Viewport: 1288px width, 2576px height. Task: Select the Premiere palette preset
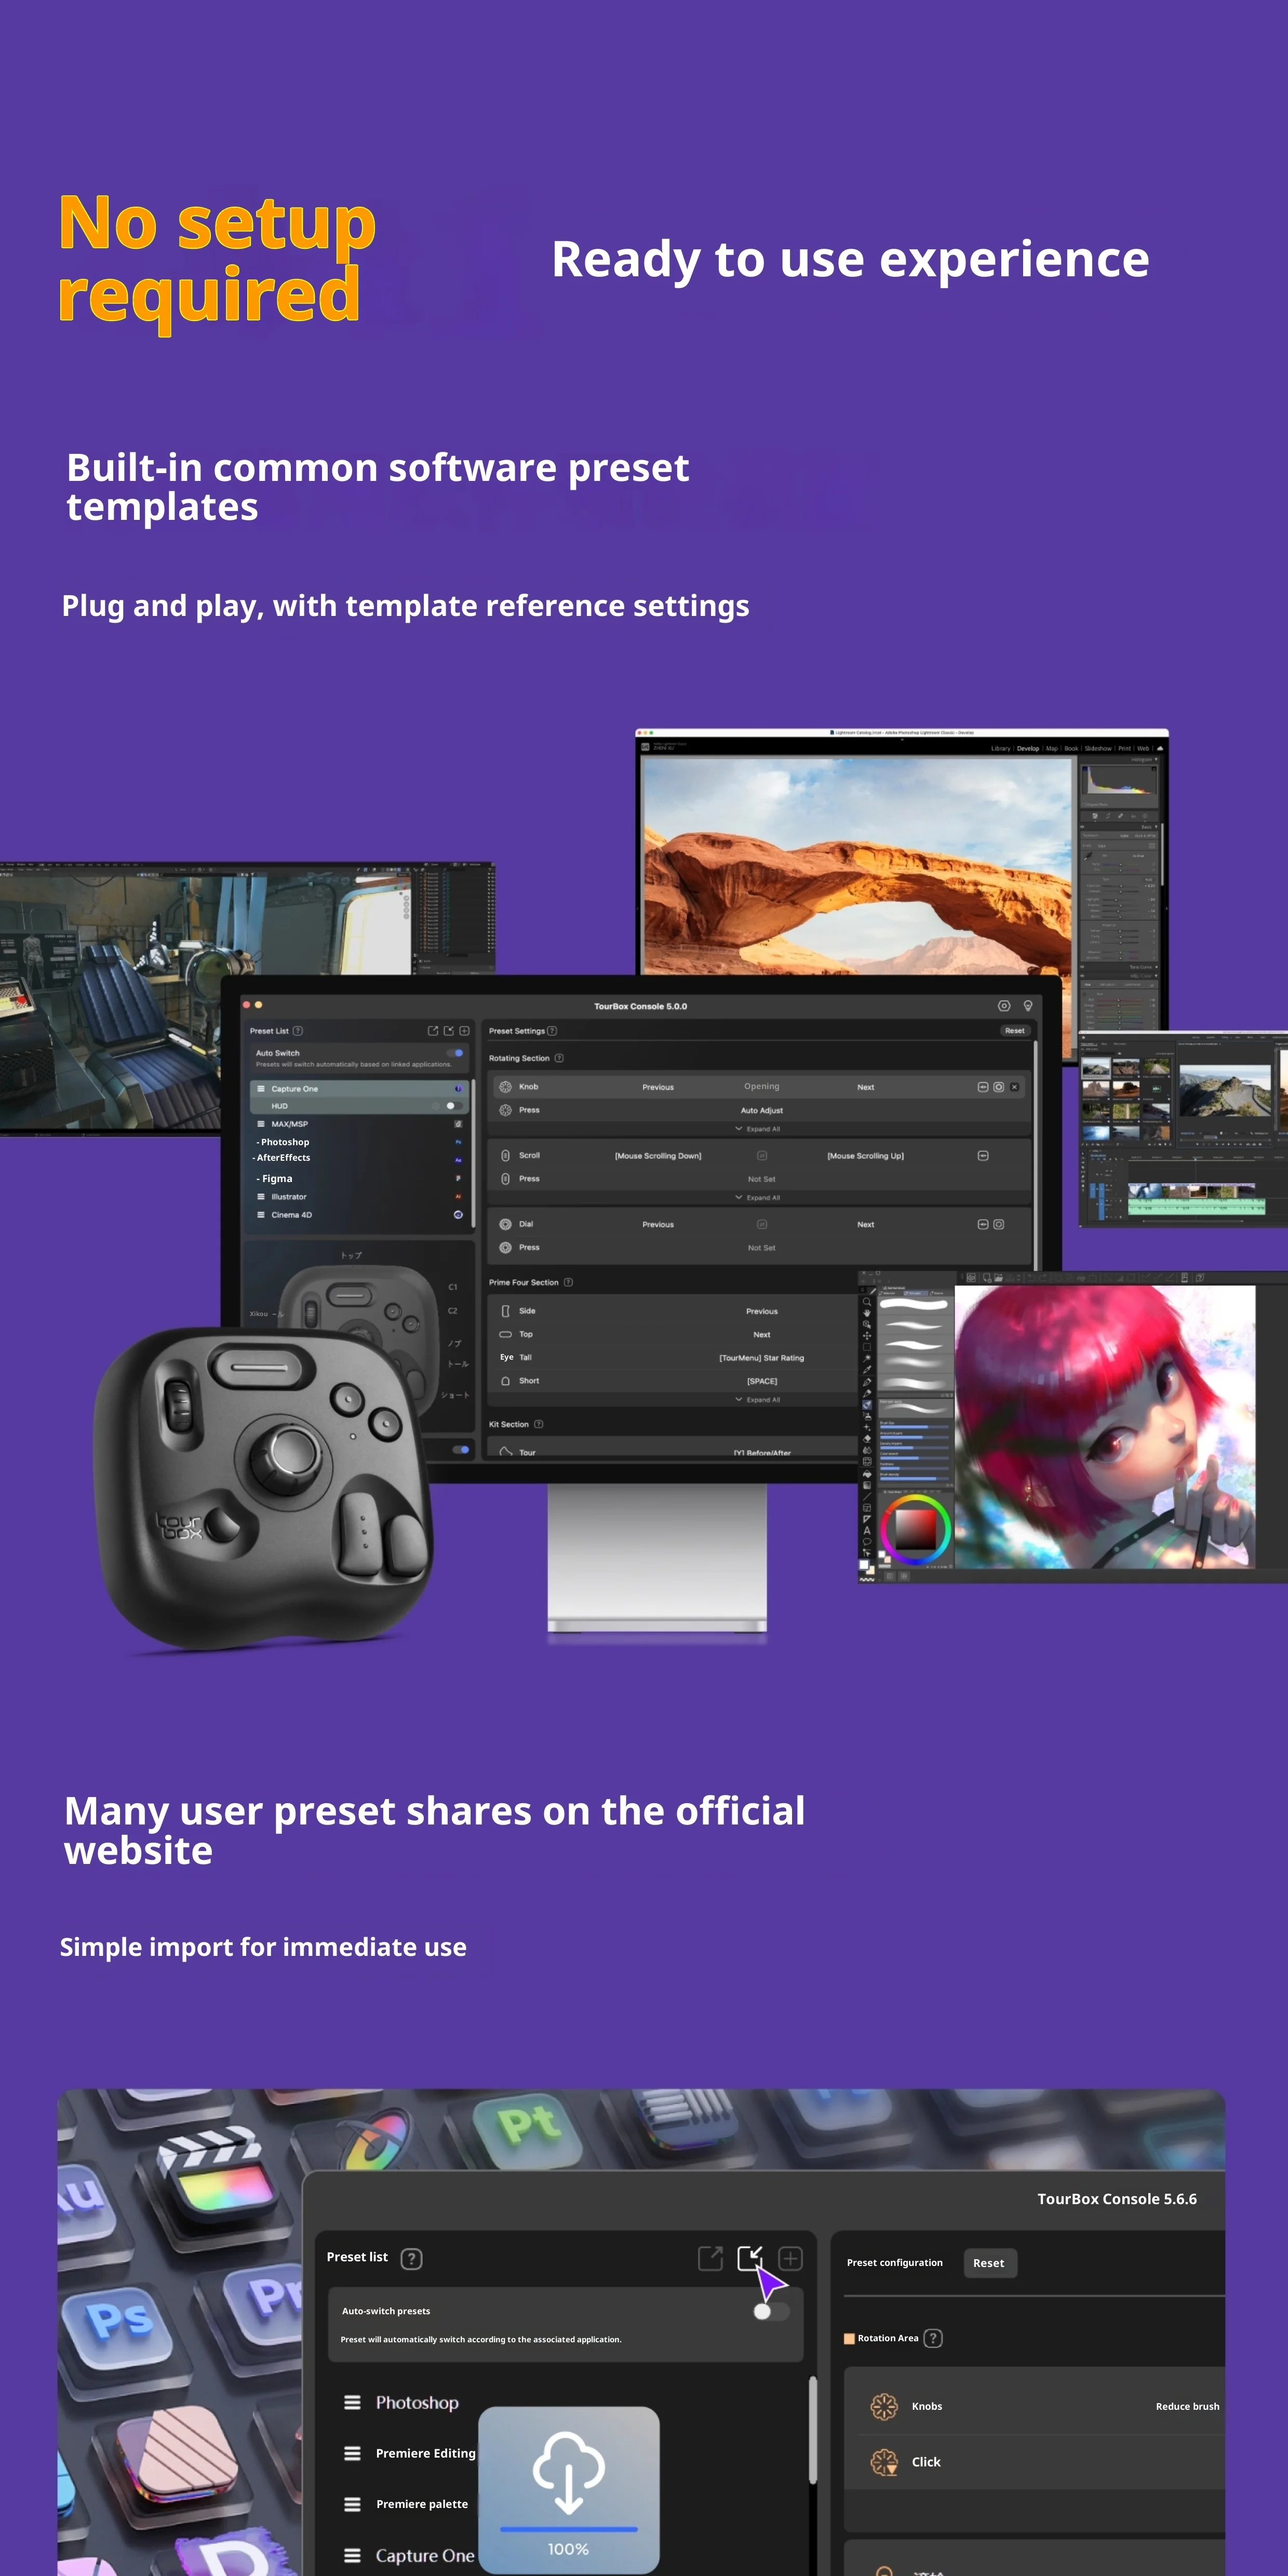click(x=421, y=2504)
